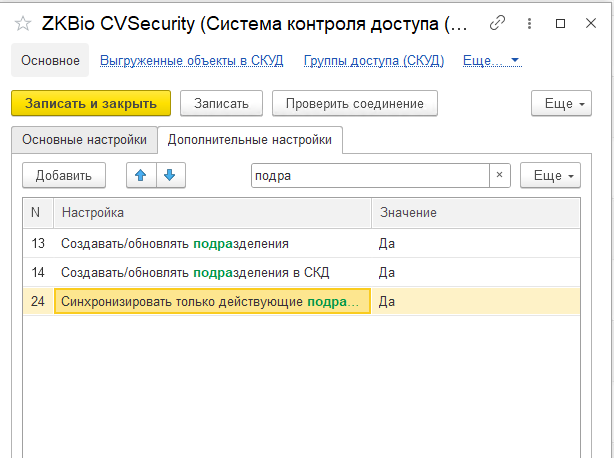
Task: Expand the navigation 'Еще...' dropdown
Action: pos(492,61)
